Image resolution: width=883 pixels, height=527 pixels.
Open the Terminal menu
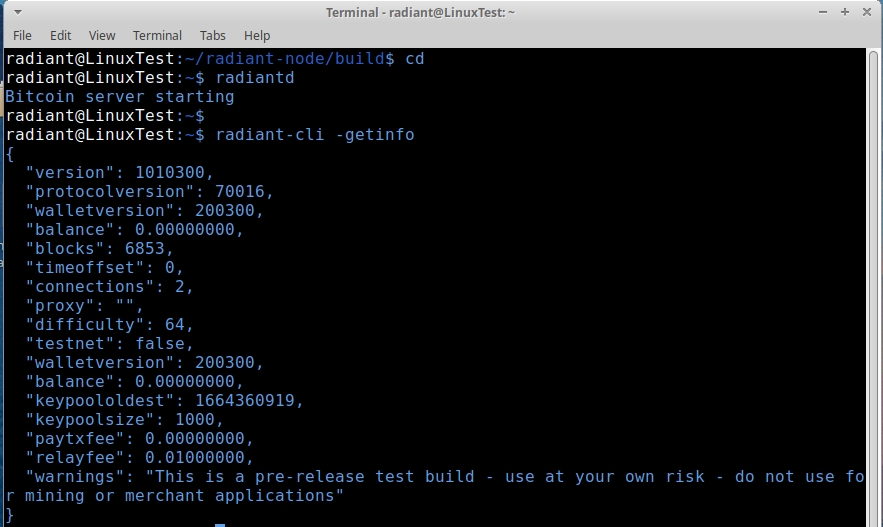click(157, 35)
